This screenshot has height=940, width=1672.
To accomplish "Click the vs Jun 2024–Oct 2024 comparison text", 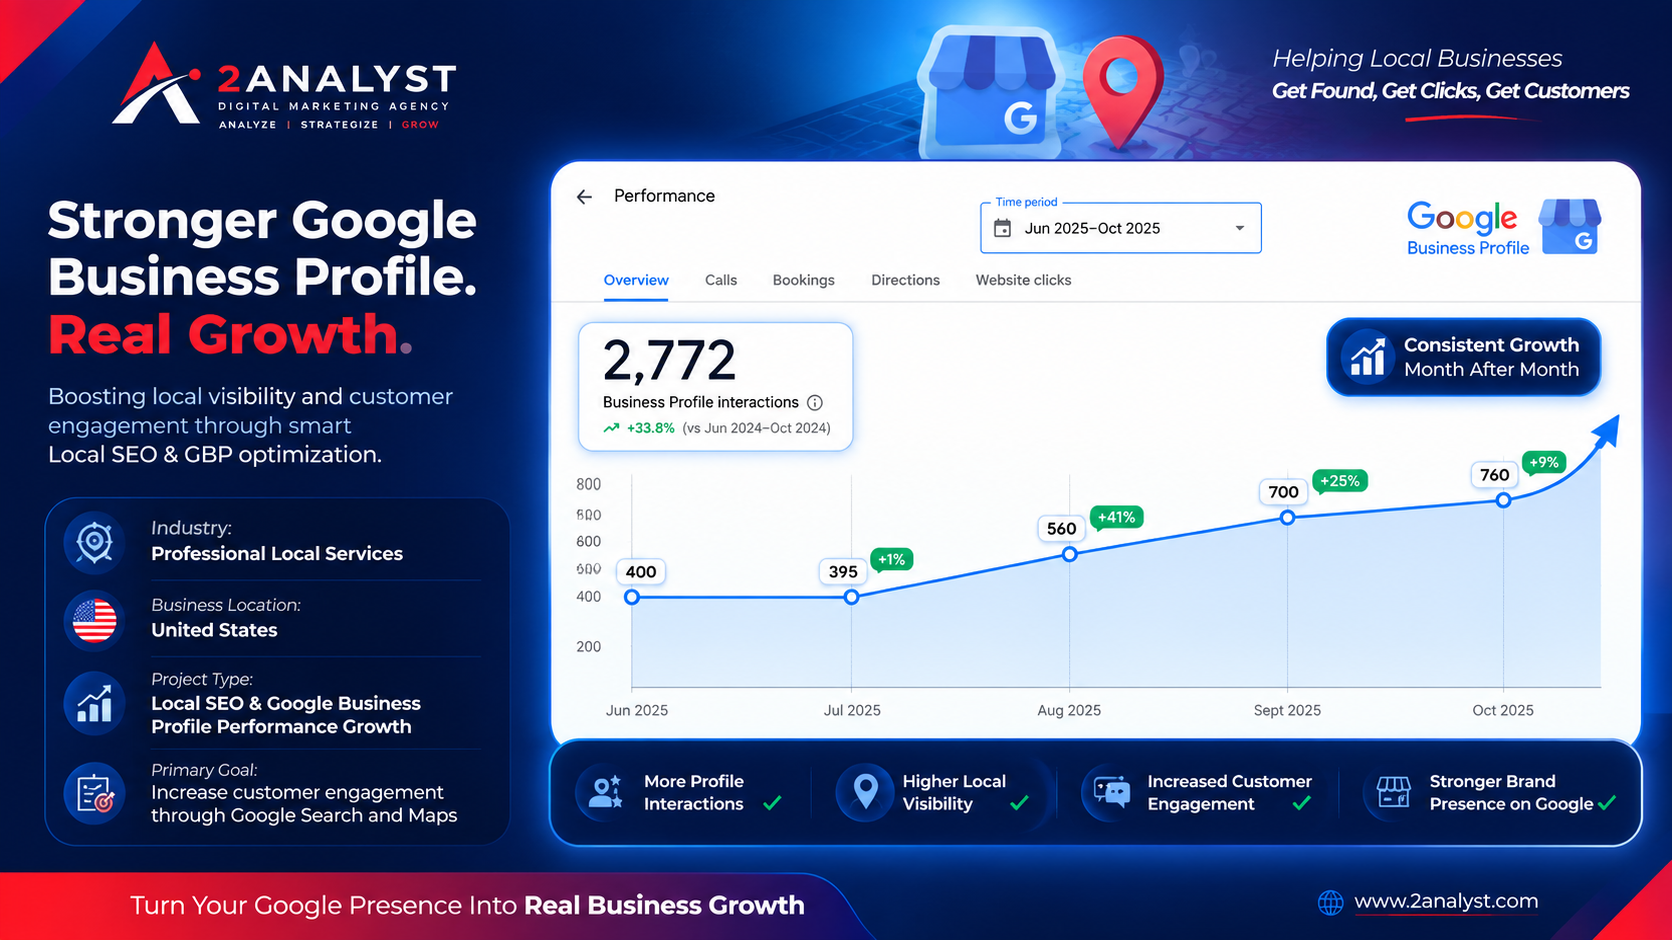I will [x=757, y=428].
